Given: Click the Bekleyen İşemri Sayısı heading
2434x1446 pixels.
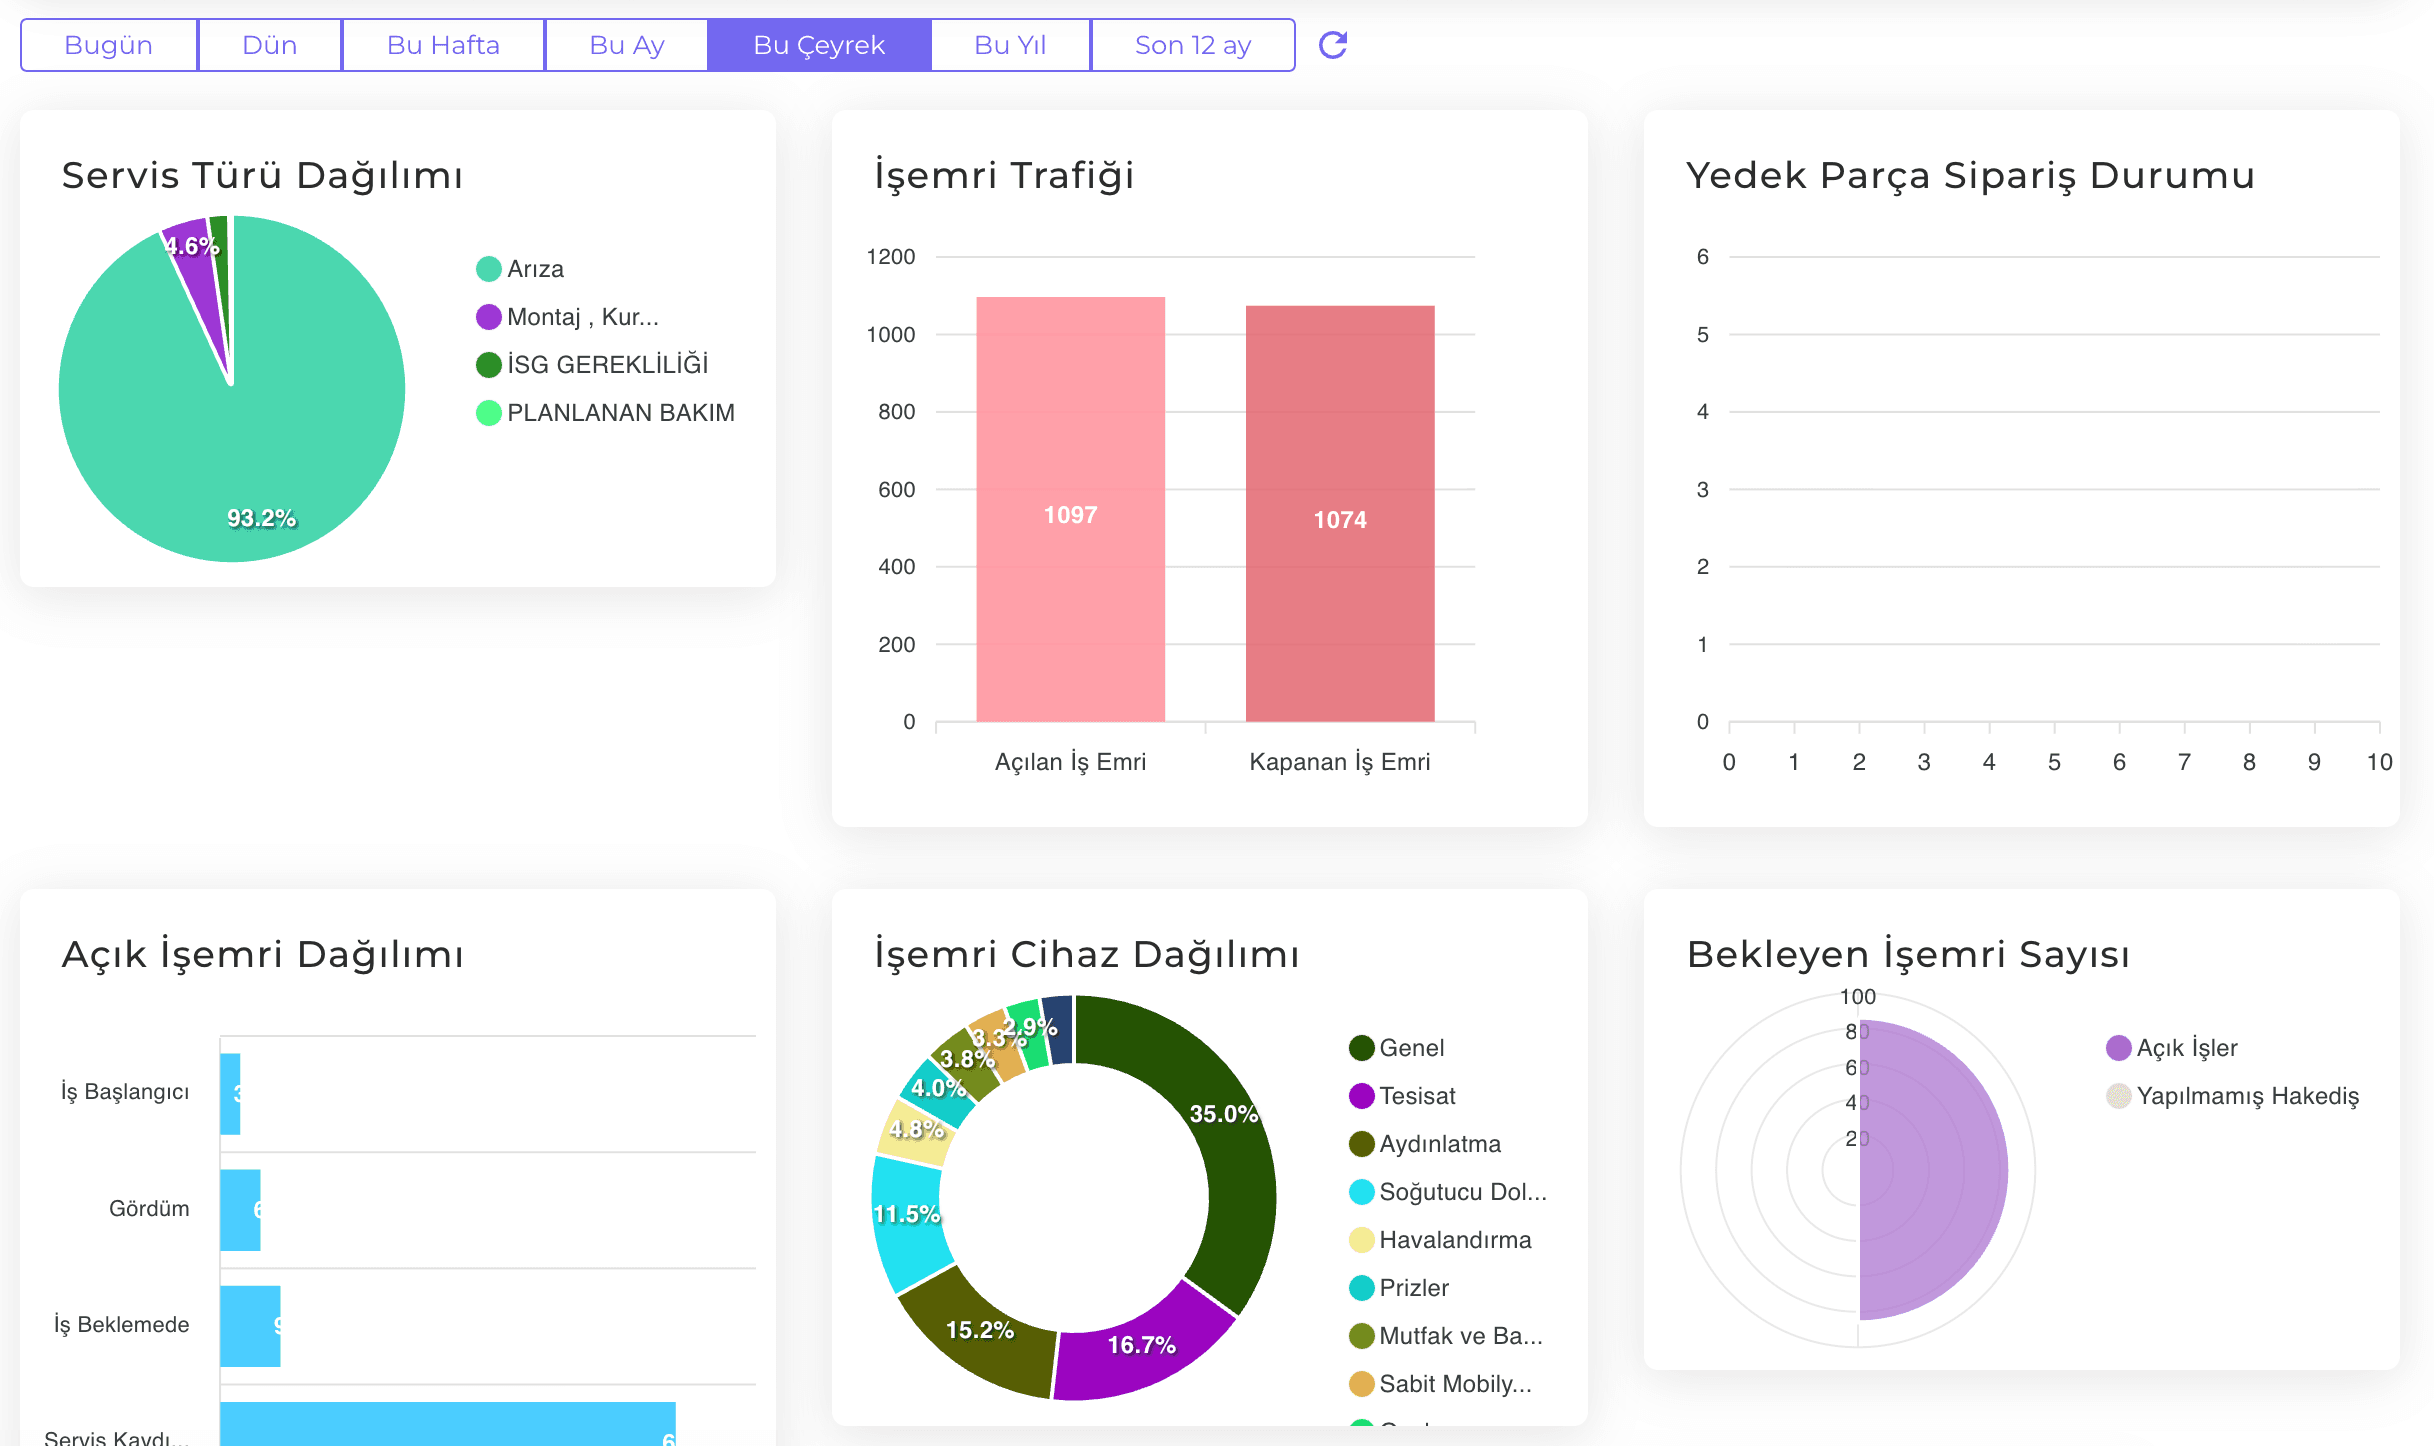Looking at the screenshot, I should point(1908,954).
